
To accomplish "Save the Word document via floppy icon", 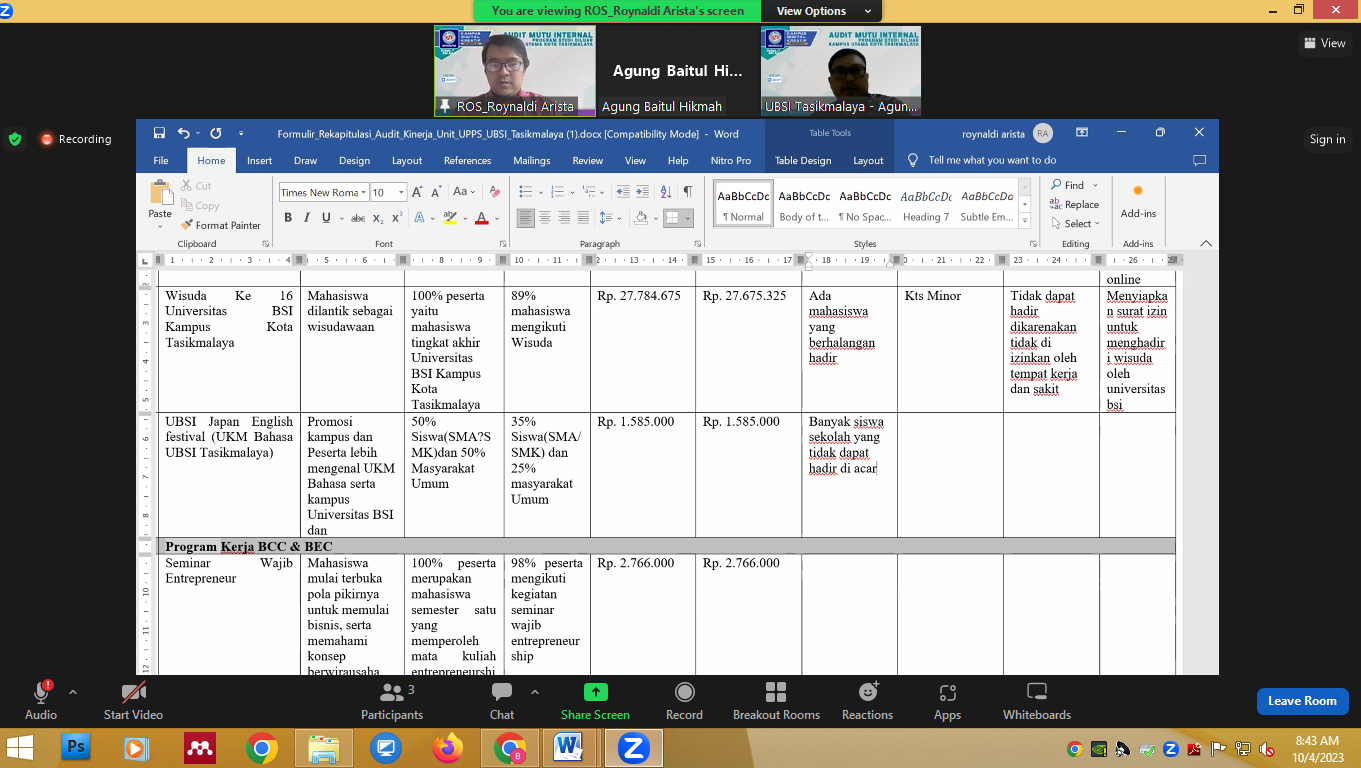I will [x=159, y=133].
